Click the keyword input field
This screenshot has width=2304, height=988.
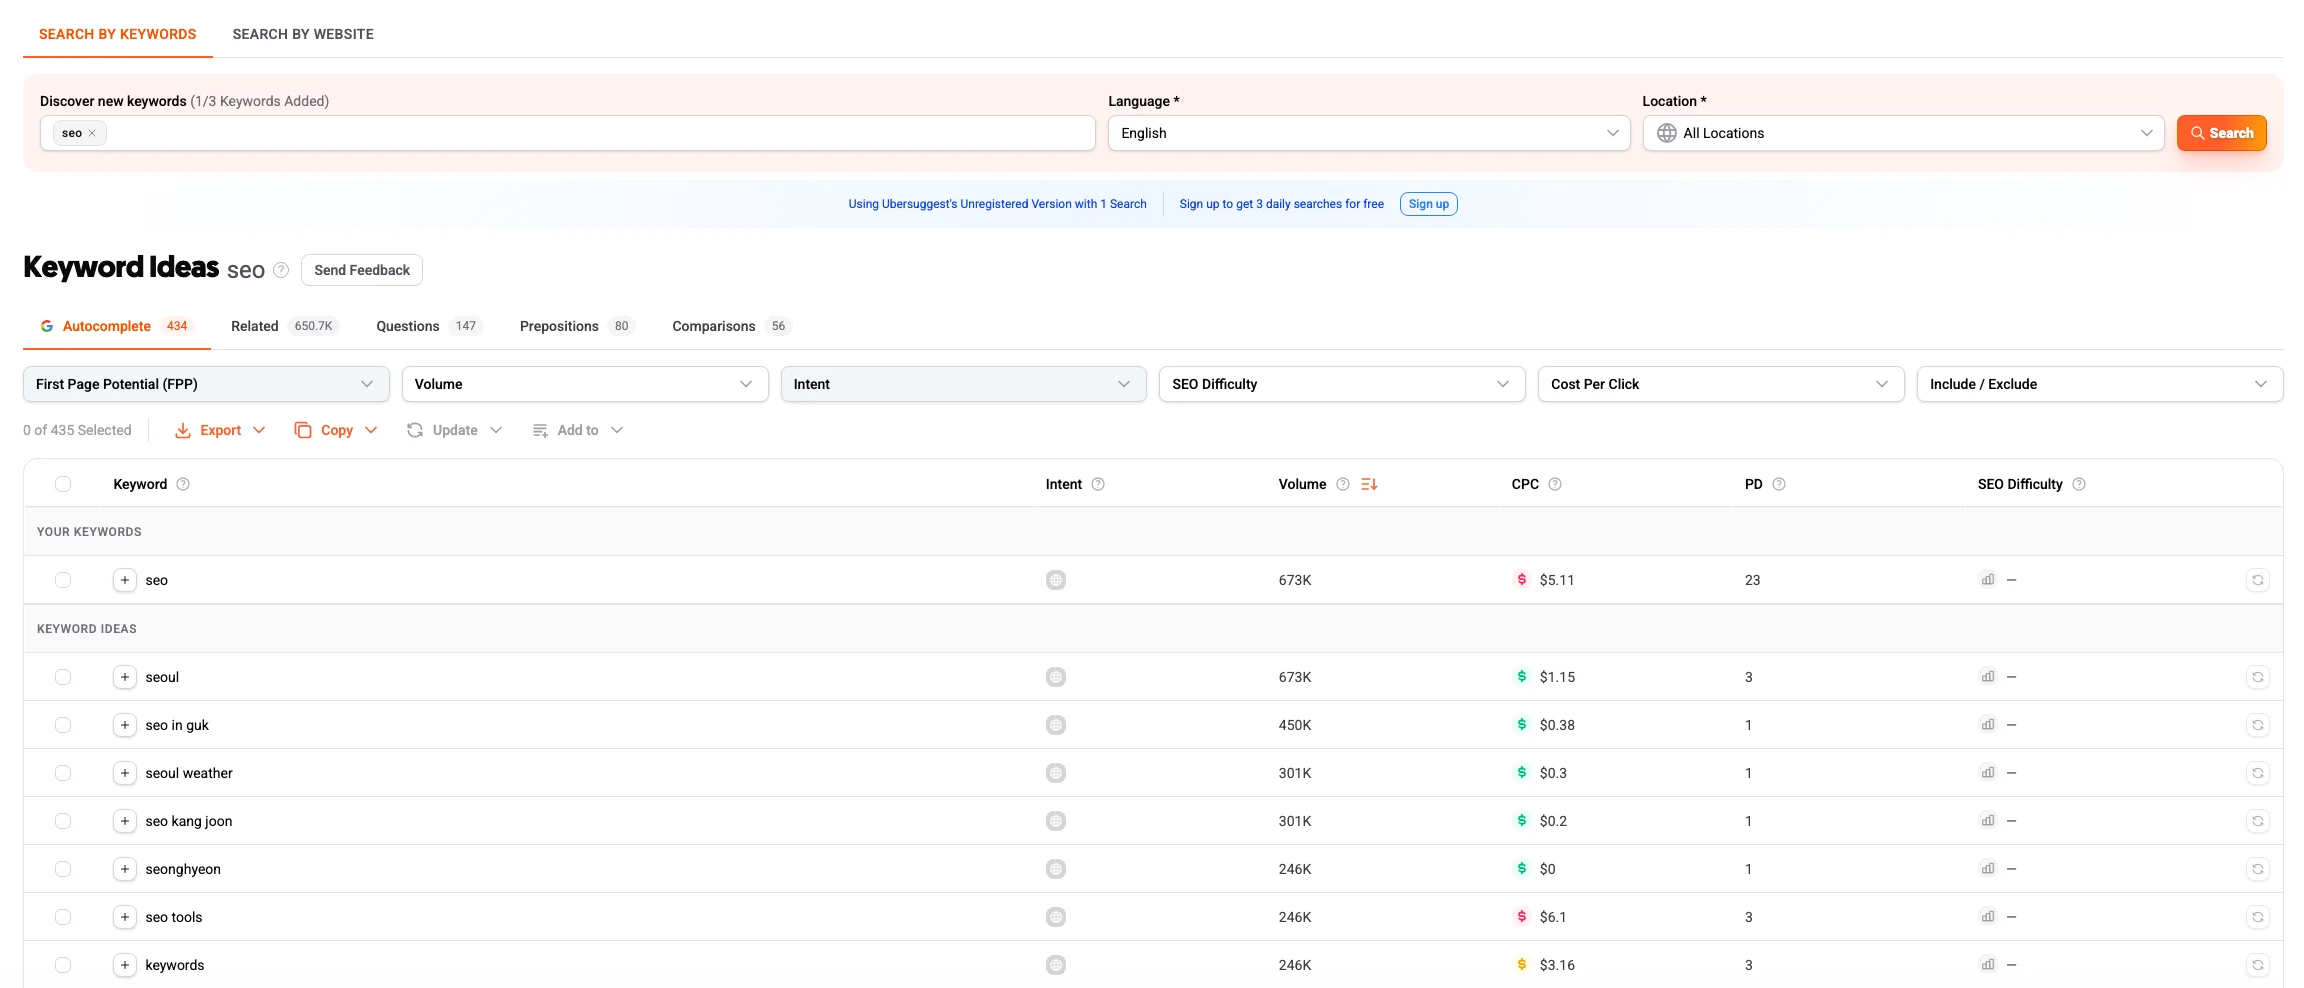tap(568, 133)
